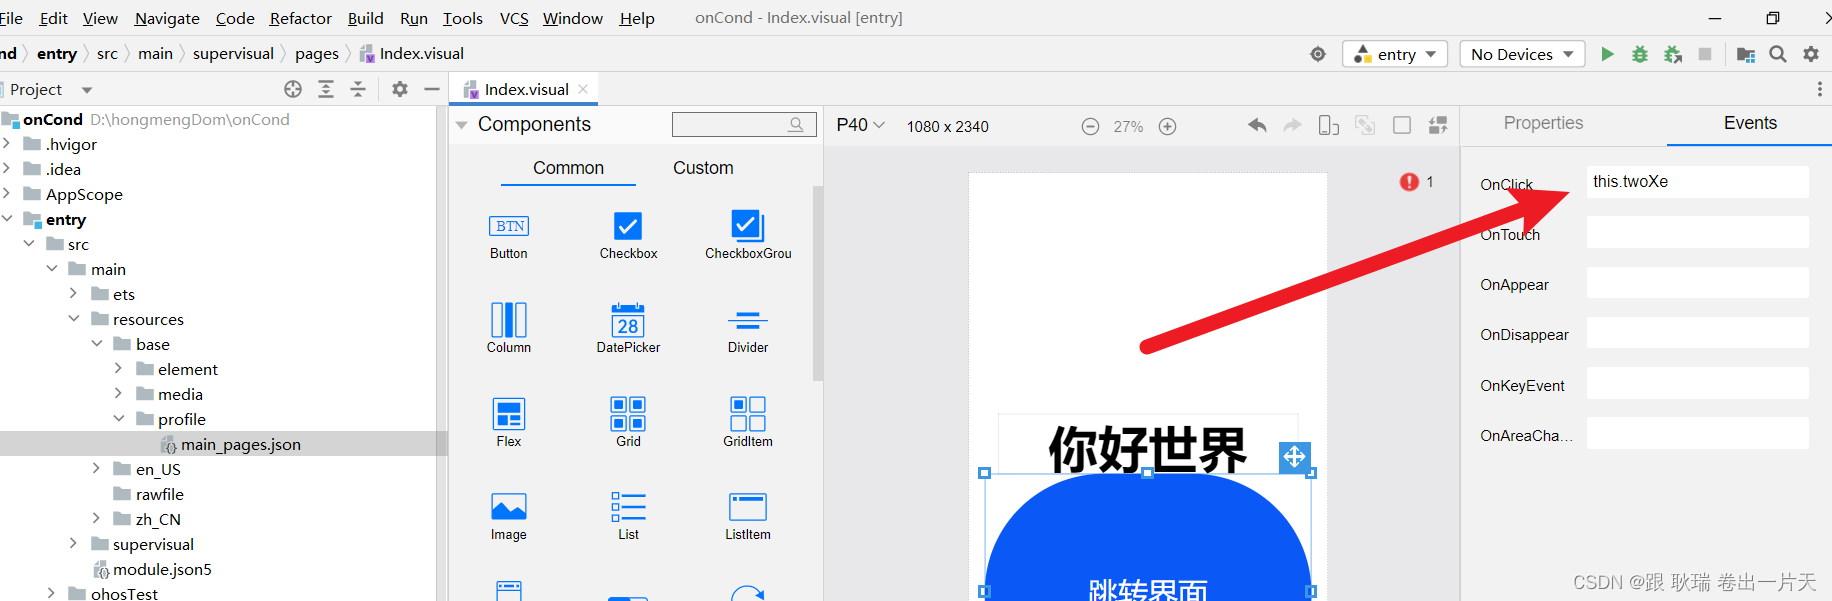Open the VCS menu
This screenshot has height=601, width=1832.
514,18
